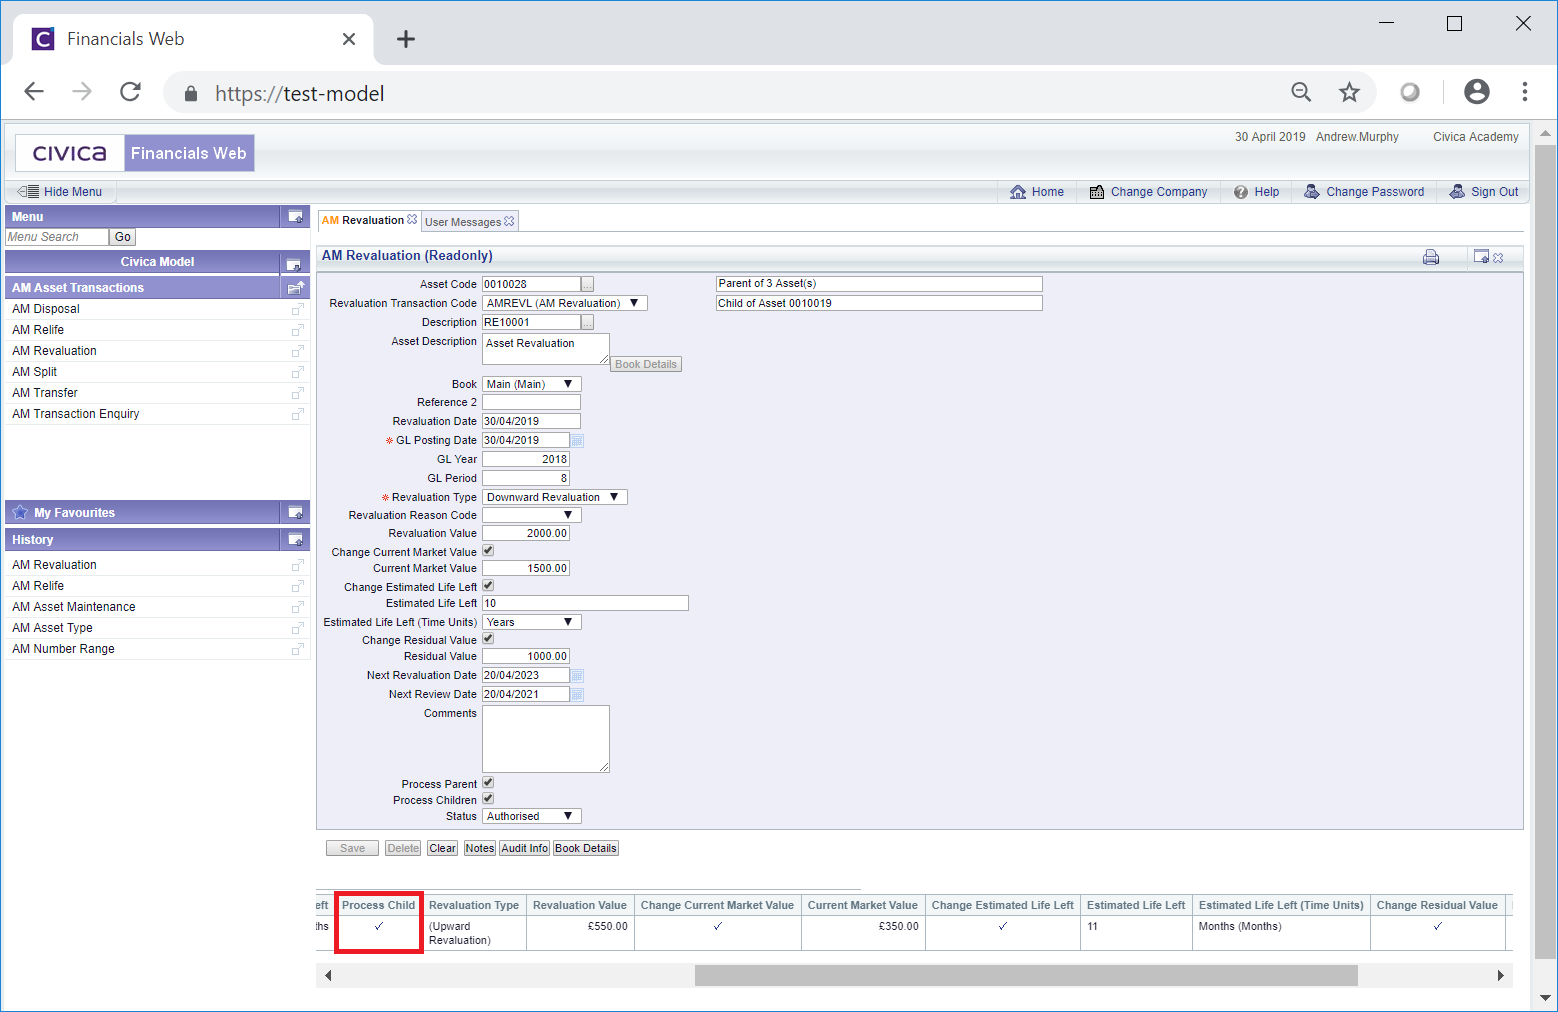The width and height of the screenshot is (1558, 1012).
Task: Open AM Disposal in new window icon
Action: tap(297, 309)
